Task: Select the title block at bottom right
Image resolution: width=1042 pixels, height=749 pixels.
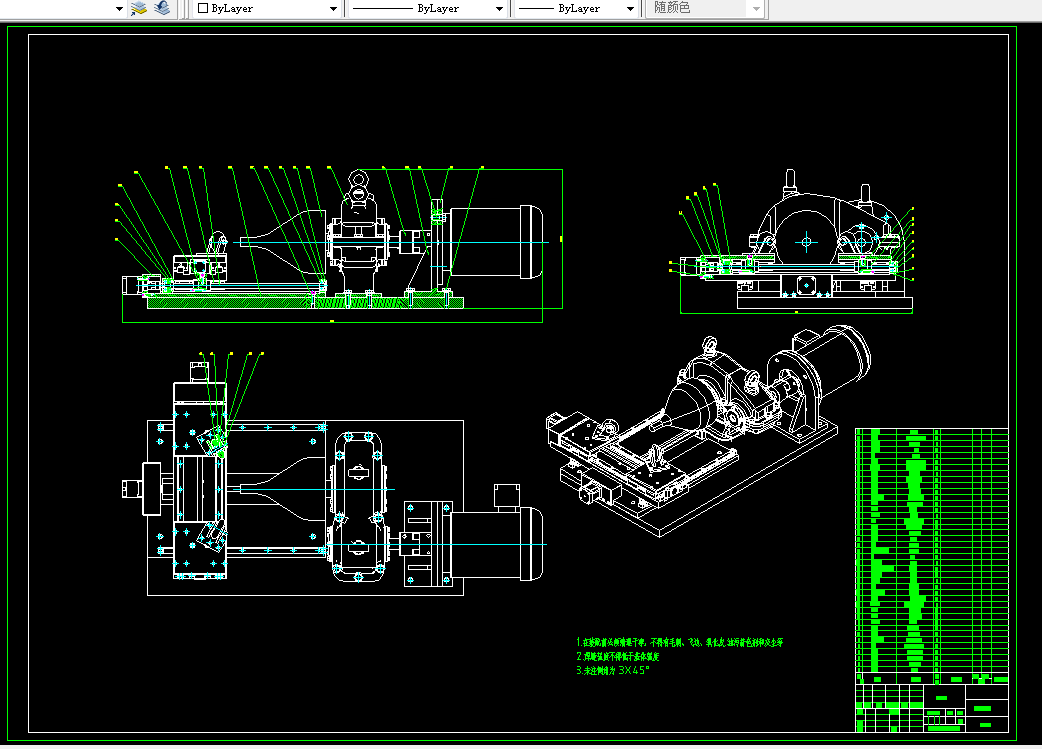Action: tap(931, 707)
